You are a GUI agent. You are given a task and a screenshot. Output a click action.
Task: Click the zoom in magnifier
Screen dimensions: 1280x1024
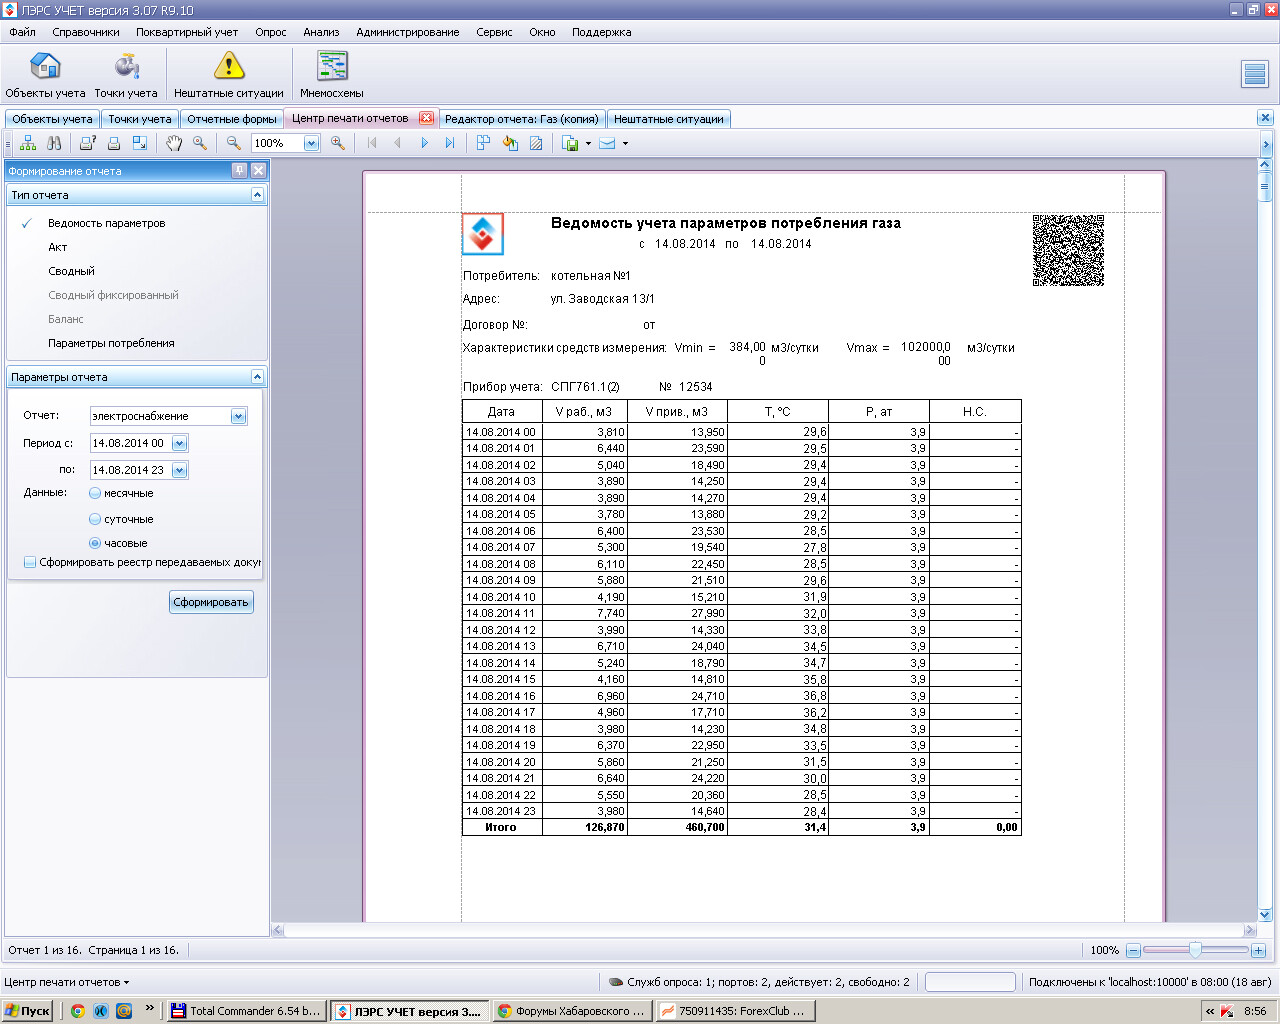pos(338,143)
